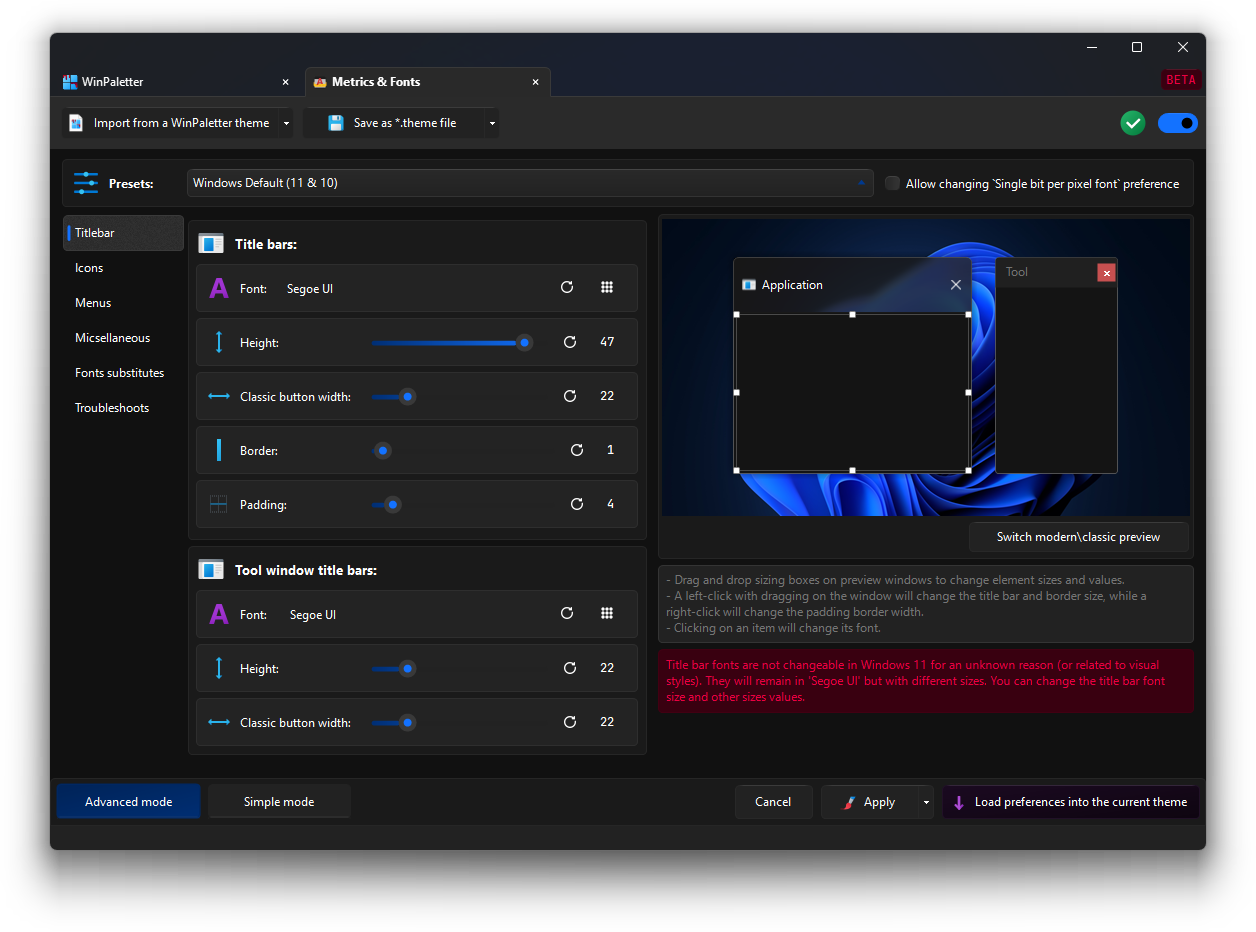
Task: Close the preview Application window X
Action: (x=956, y=285)
